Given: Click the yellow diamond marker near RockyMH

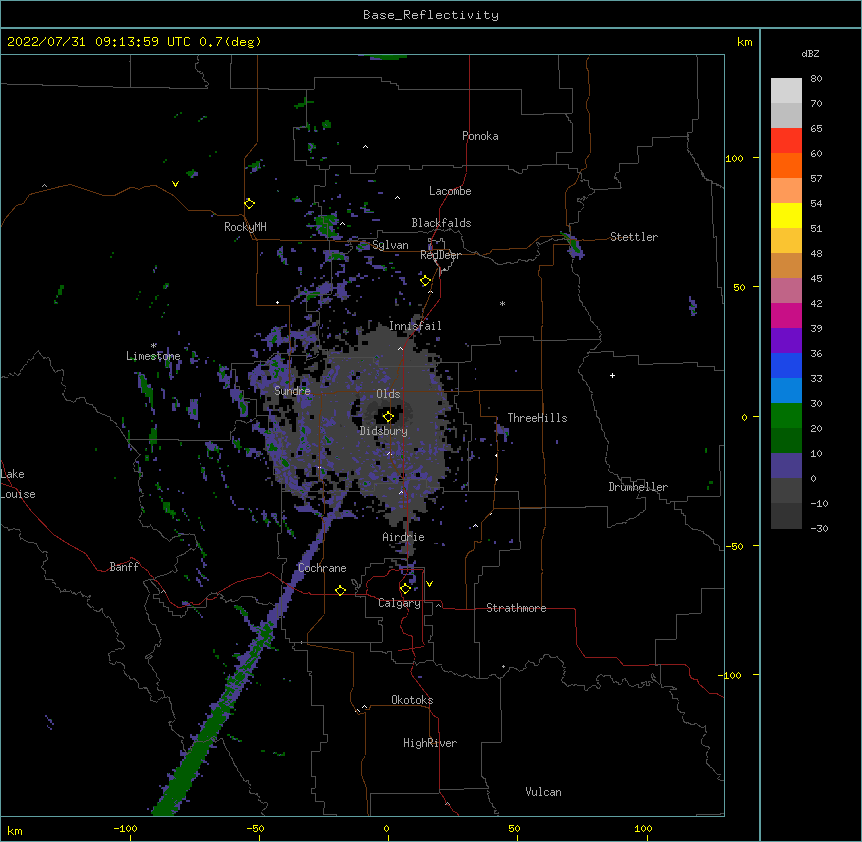Looking at the screenshot, I should click(249, 204).
